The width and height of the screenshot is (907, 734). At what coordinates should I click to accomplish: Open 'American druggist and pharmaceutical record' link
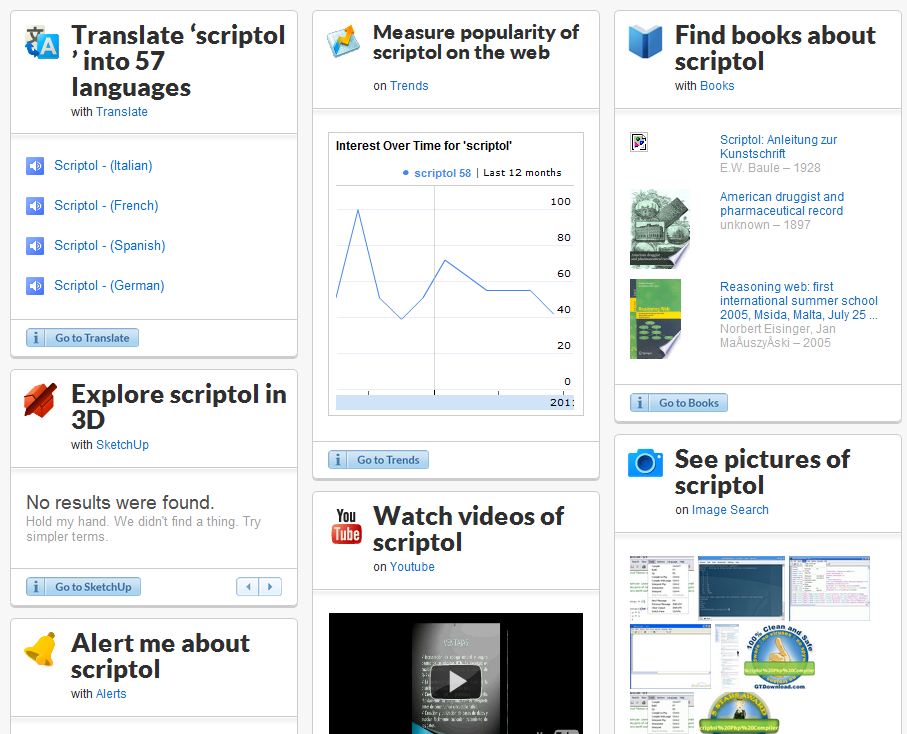(781, 204)
